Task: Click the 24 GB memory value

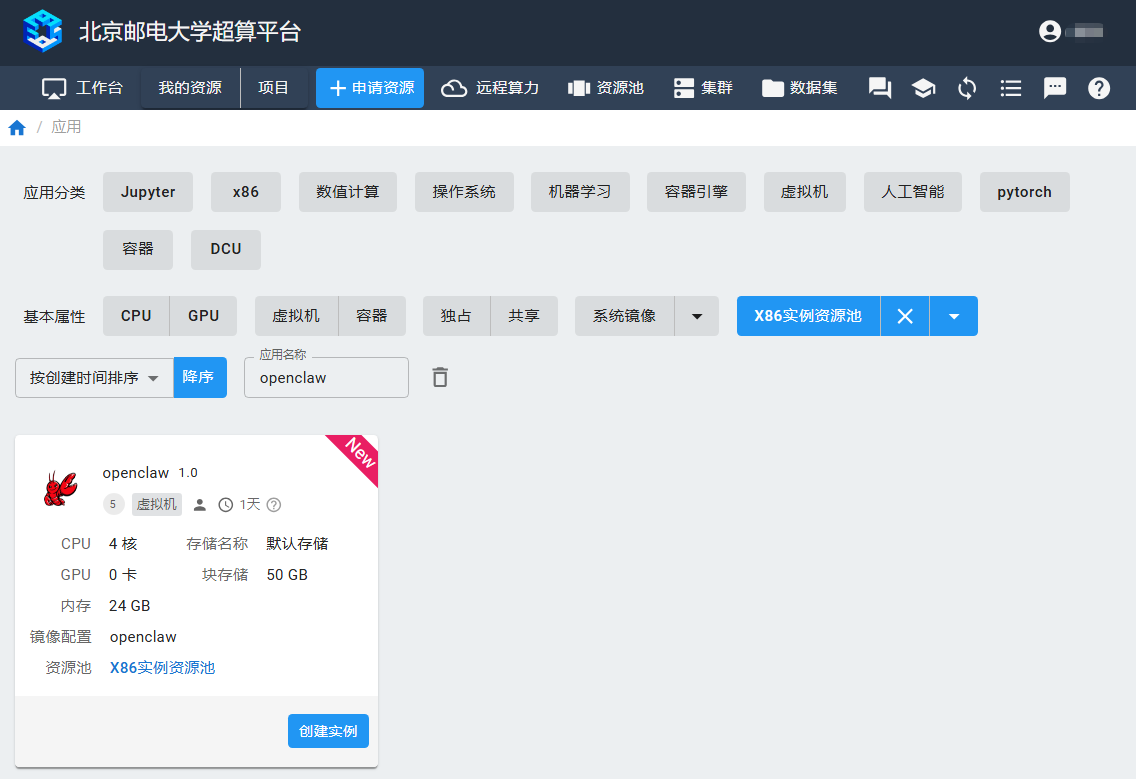Action: click(130, 606)
